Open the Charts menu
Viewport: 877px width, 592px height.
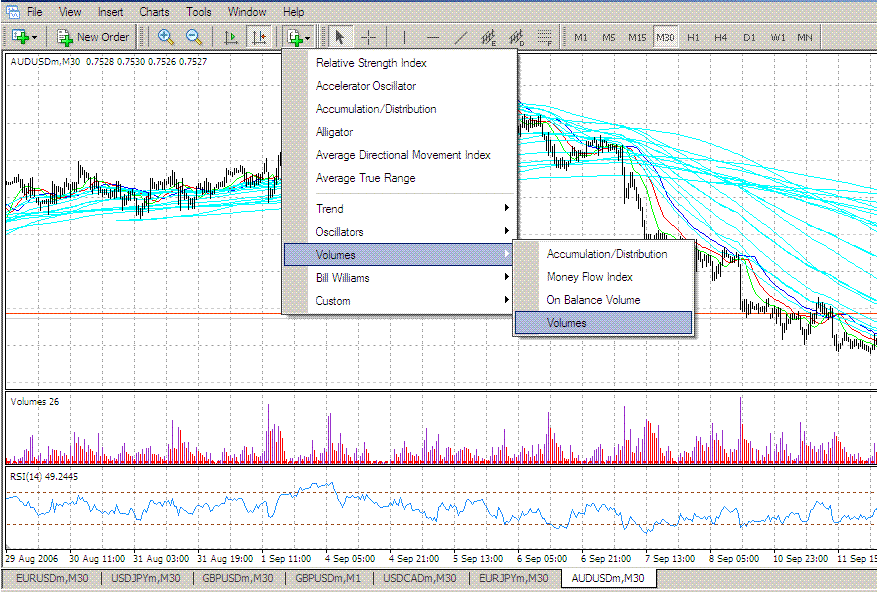click(x=154, y=11)
